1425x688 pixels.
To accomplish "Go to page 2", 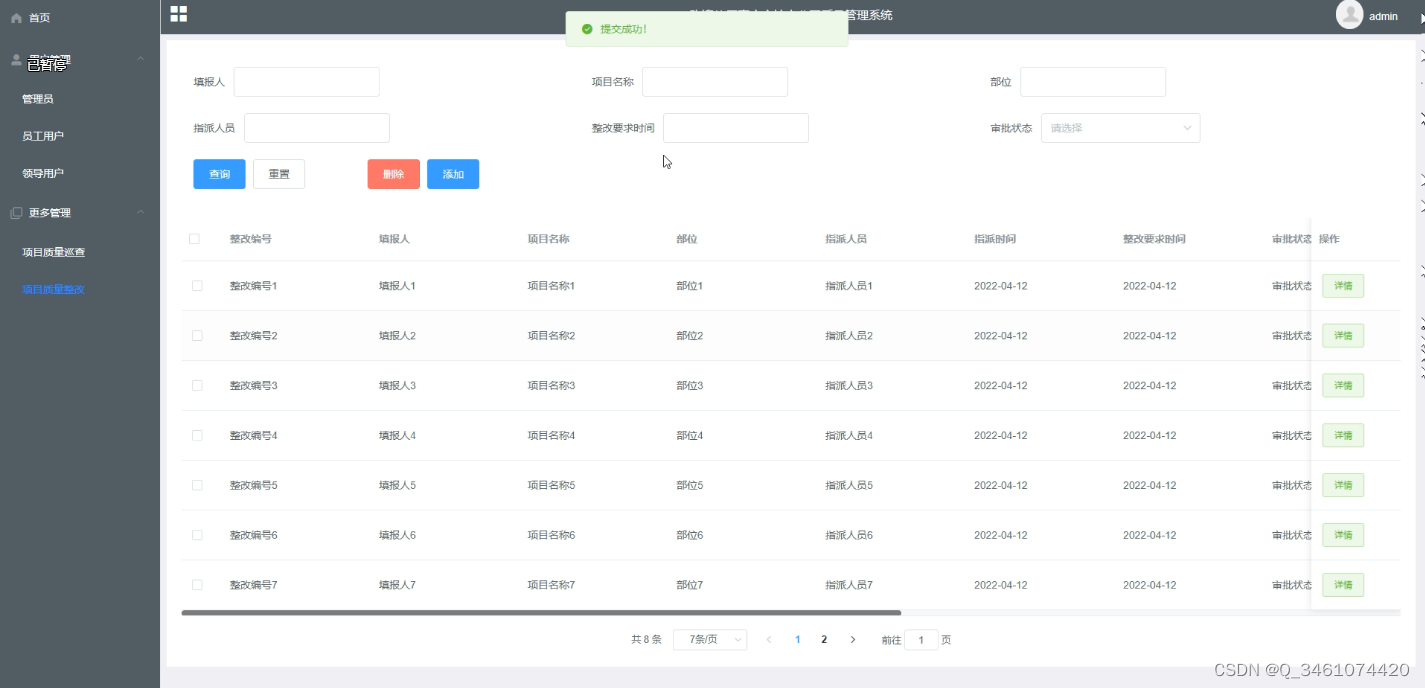I will point(824,640).
